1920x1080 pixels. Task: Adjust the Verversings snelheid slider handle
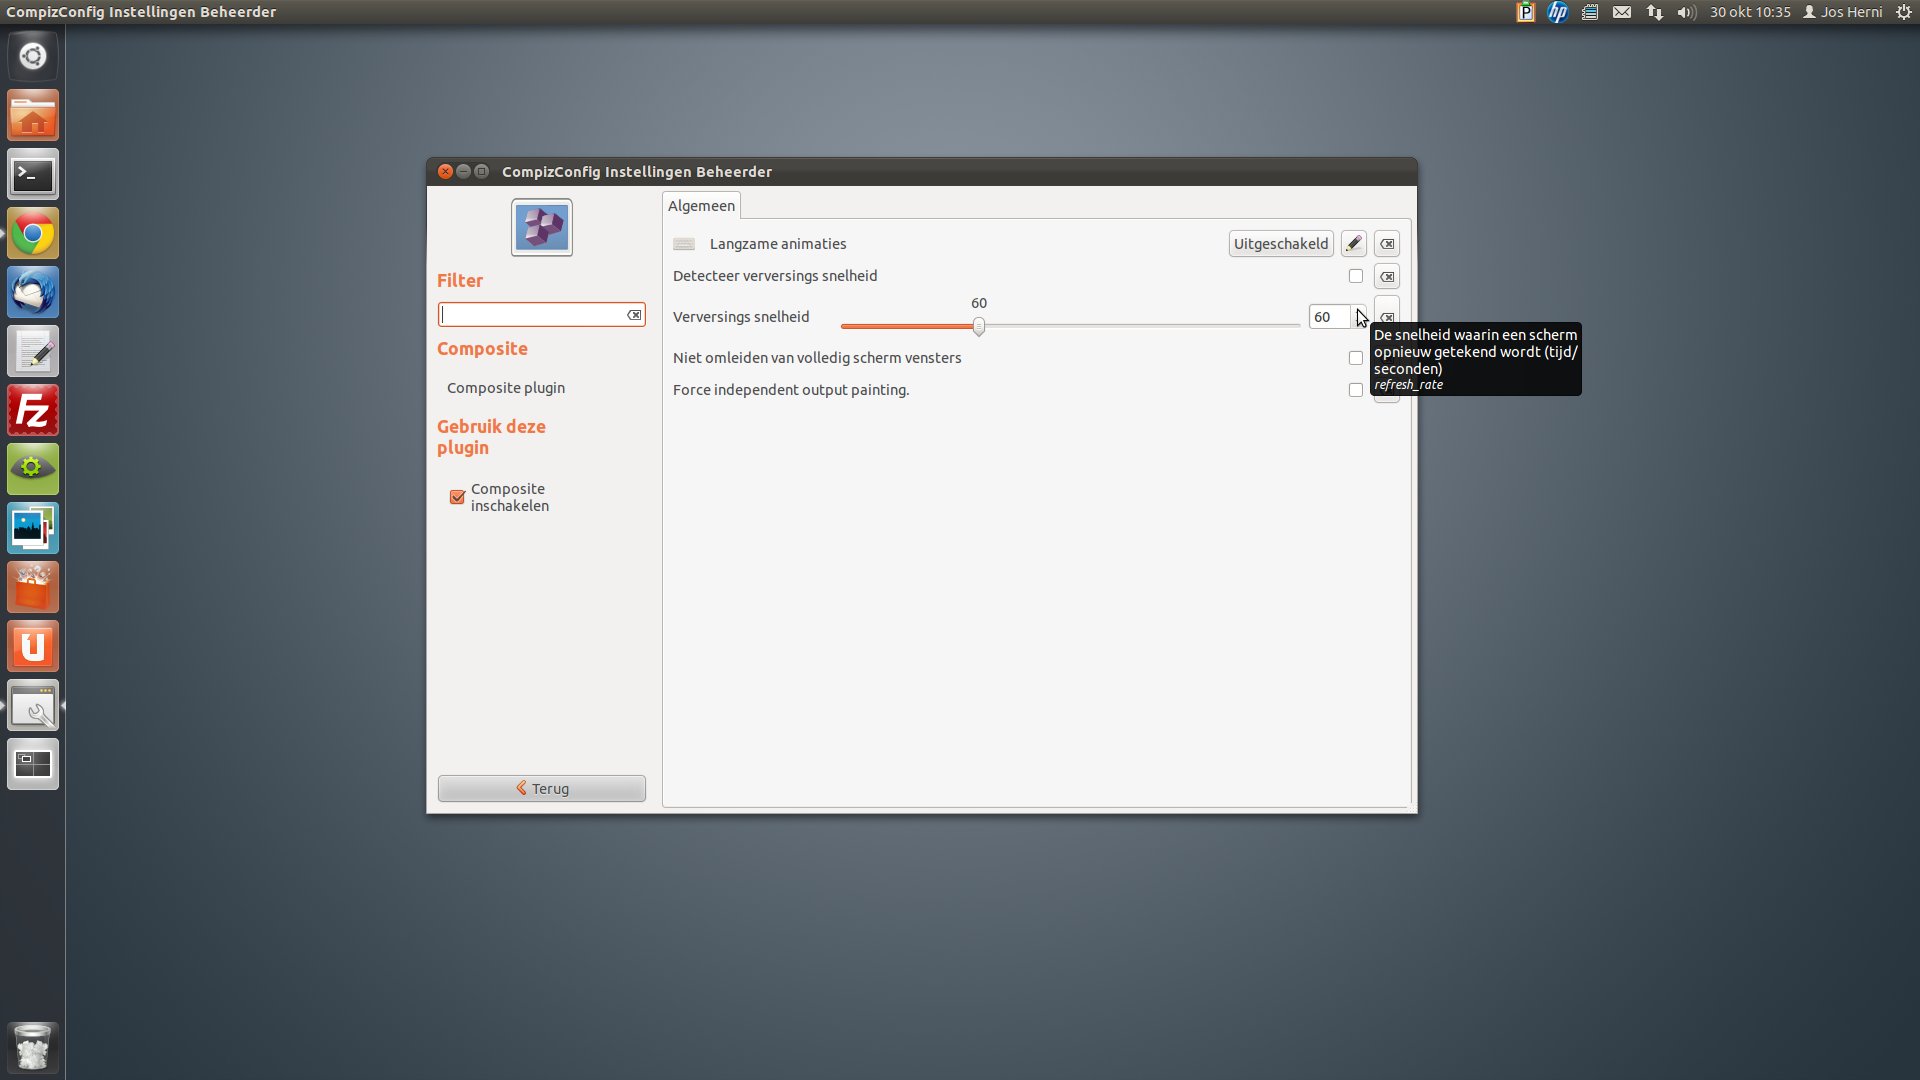pos(979,326)
